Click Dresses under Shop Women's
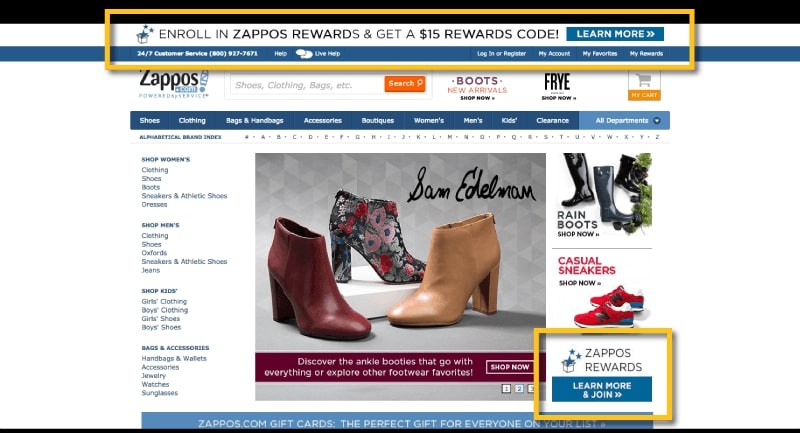Viewport: 800px width, 433px height. (154, 205)
